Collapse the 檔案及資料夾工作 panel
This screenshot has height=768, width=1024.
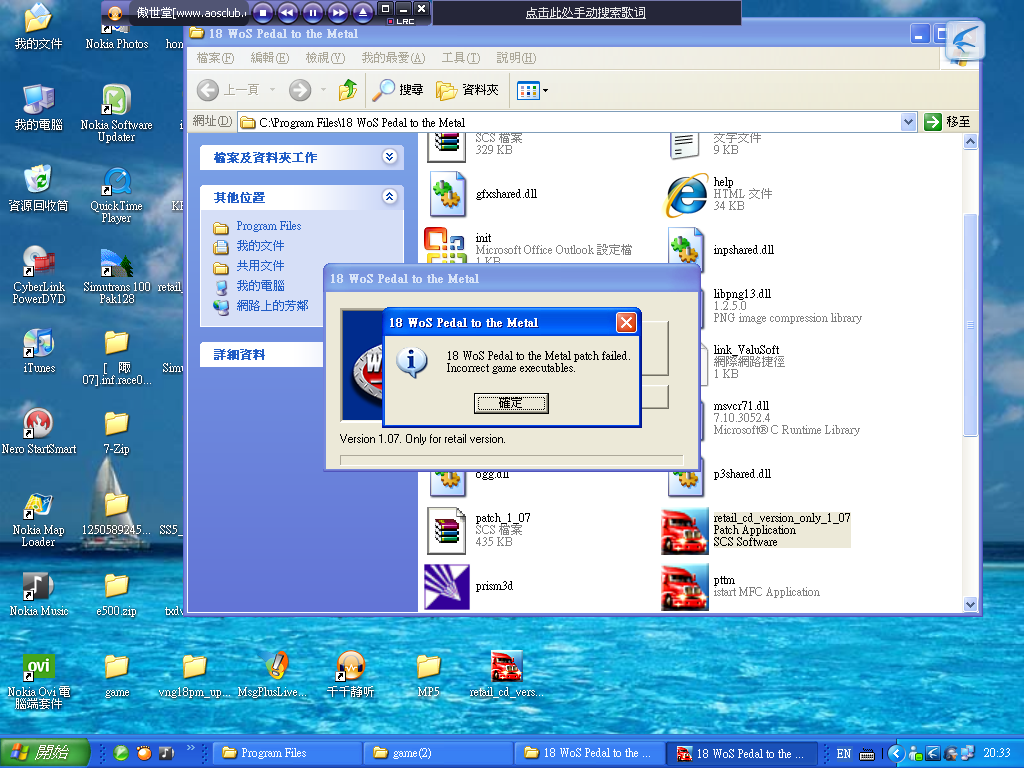389,157
